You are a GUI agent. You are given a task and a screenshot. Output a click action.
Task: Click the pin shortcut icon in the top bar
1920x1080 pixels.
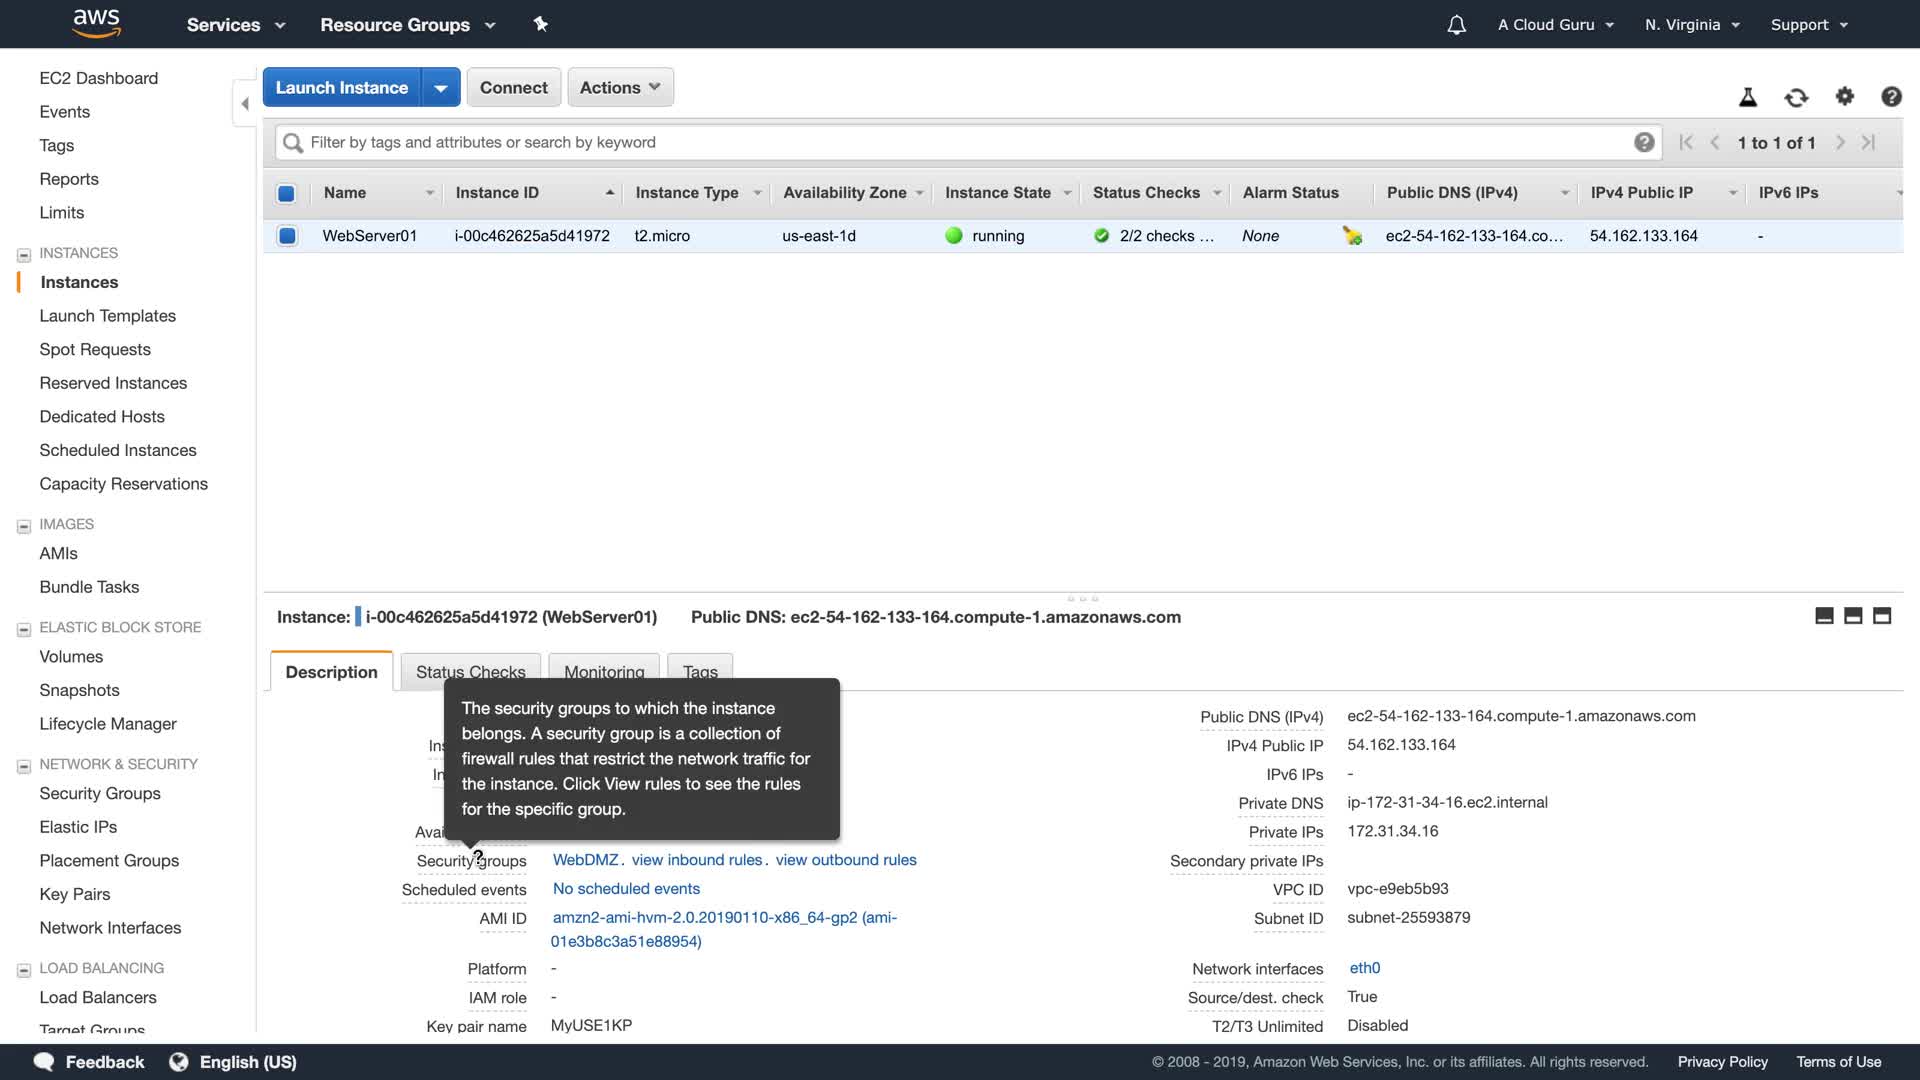(541, 24)
